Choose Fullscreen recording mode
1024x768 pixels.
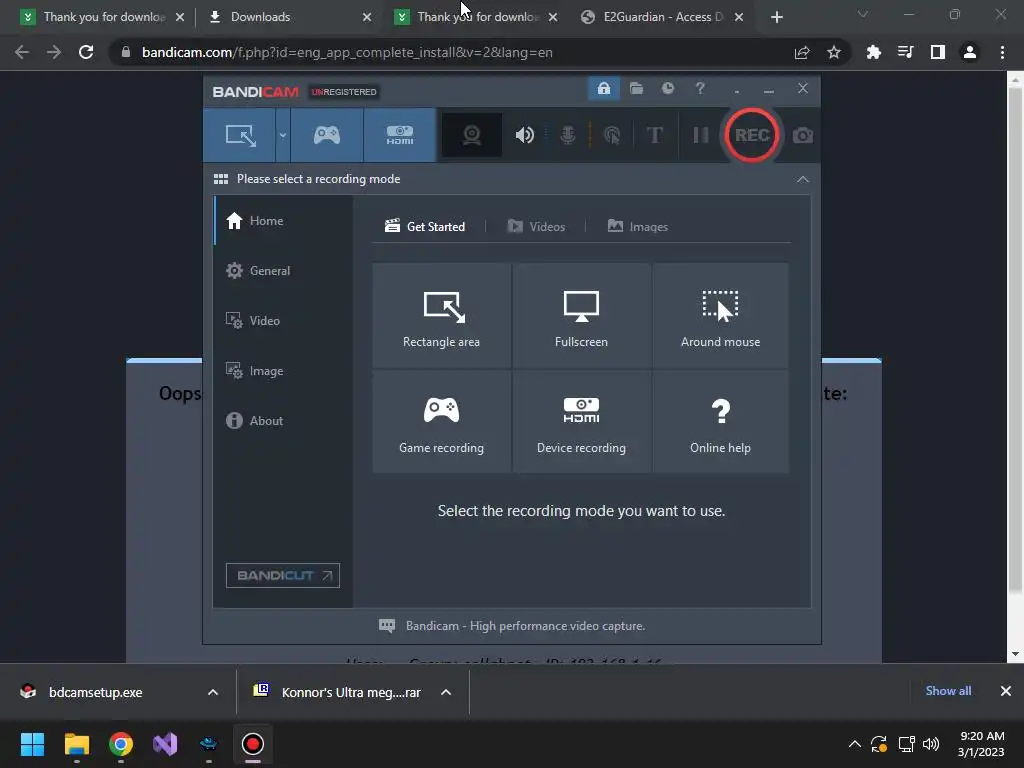point(581,316)
